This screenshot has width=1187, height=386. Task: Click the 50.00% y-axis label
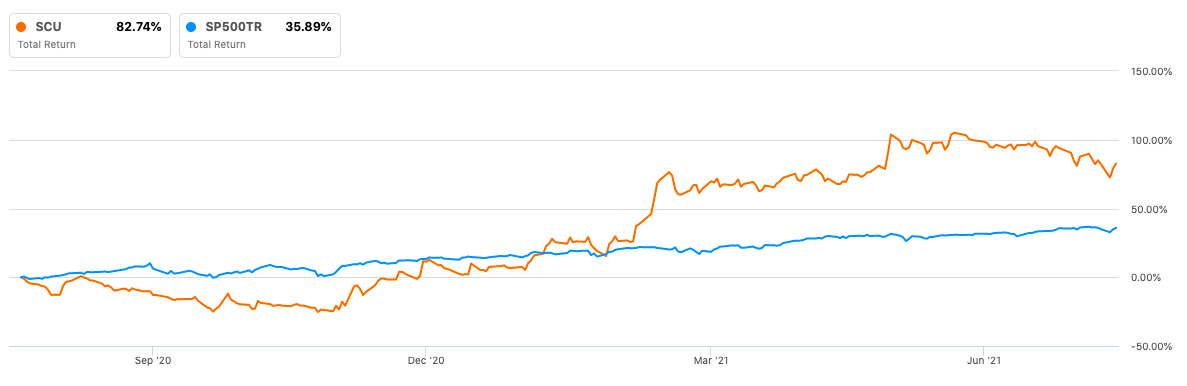[1152, 209]
